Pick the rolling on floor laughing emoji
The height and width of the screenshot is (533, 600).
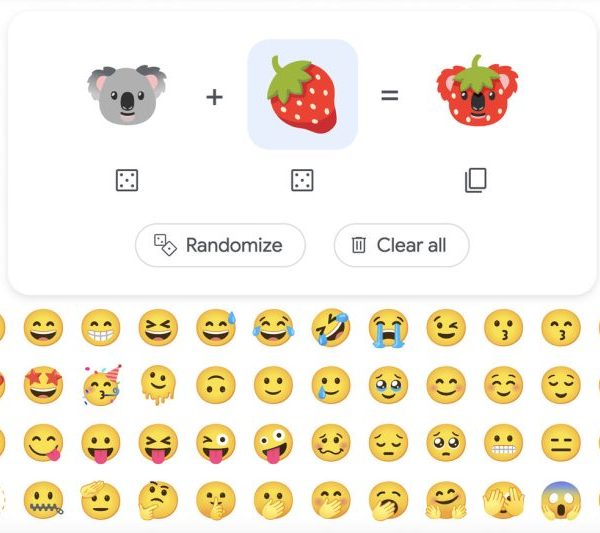pos(331,328)
